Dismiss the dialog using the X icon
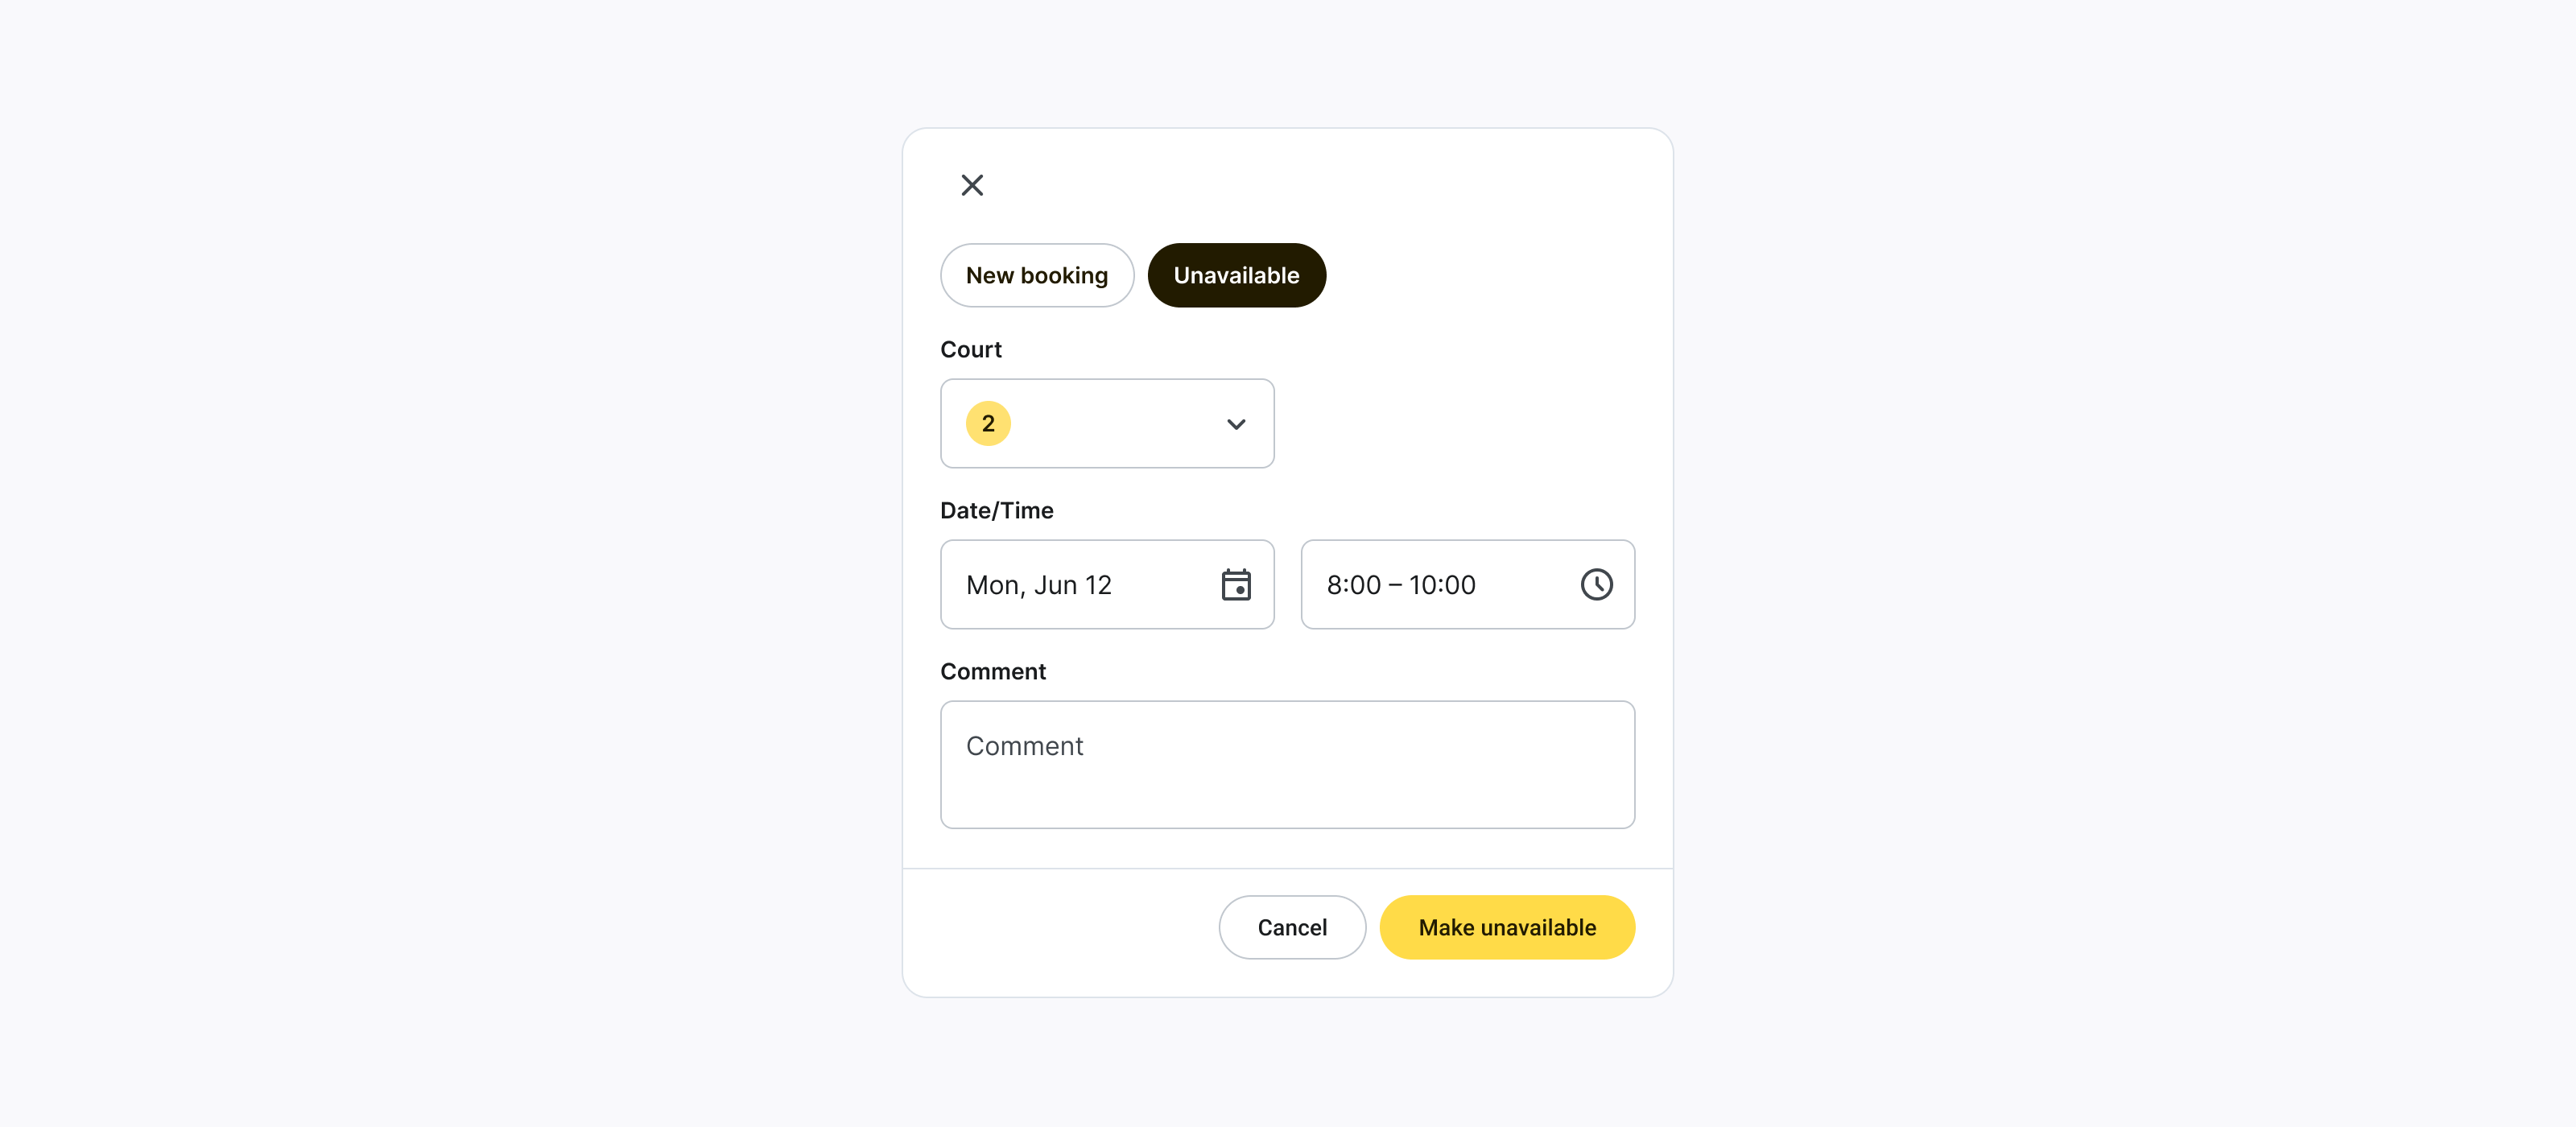 click(x=971, y=185)
